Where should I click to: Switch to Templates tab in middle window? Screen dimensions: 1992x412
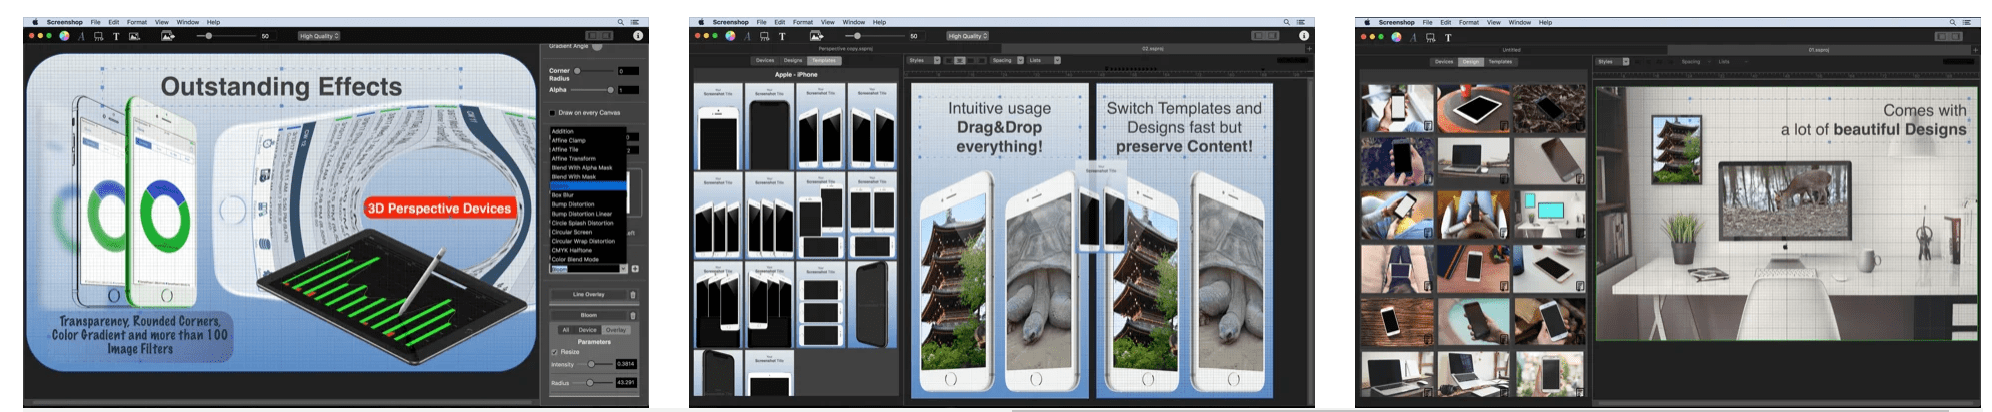pos(824,60)
